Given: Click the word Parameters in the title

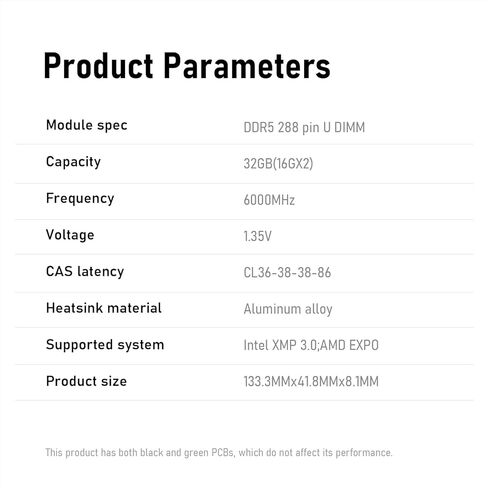Looking at the screenshot, I should pos(247,66).
